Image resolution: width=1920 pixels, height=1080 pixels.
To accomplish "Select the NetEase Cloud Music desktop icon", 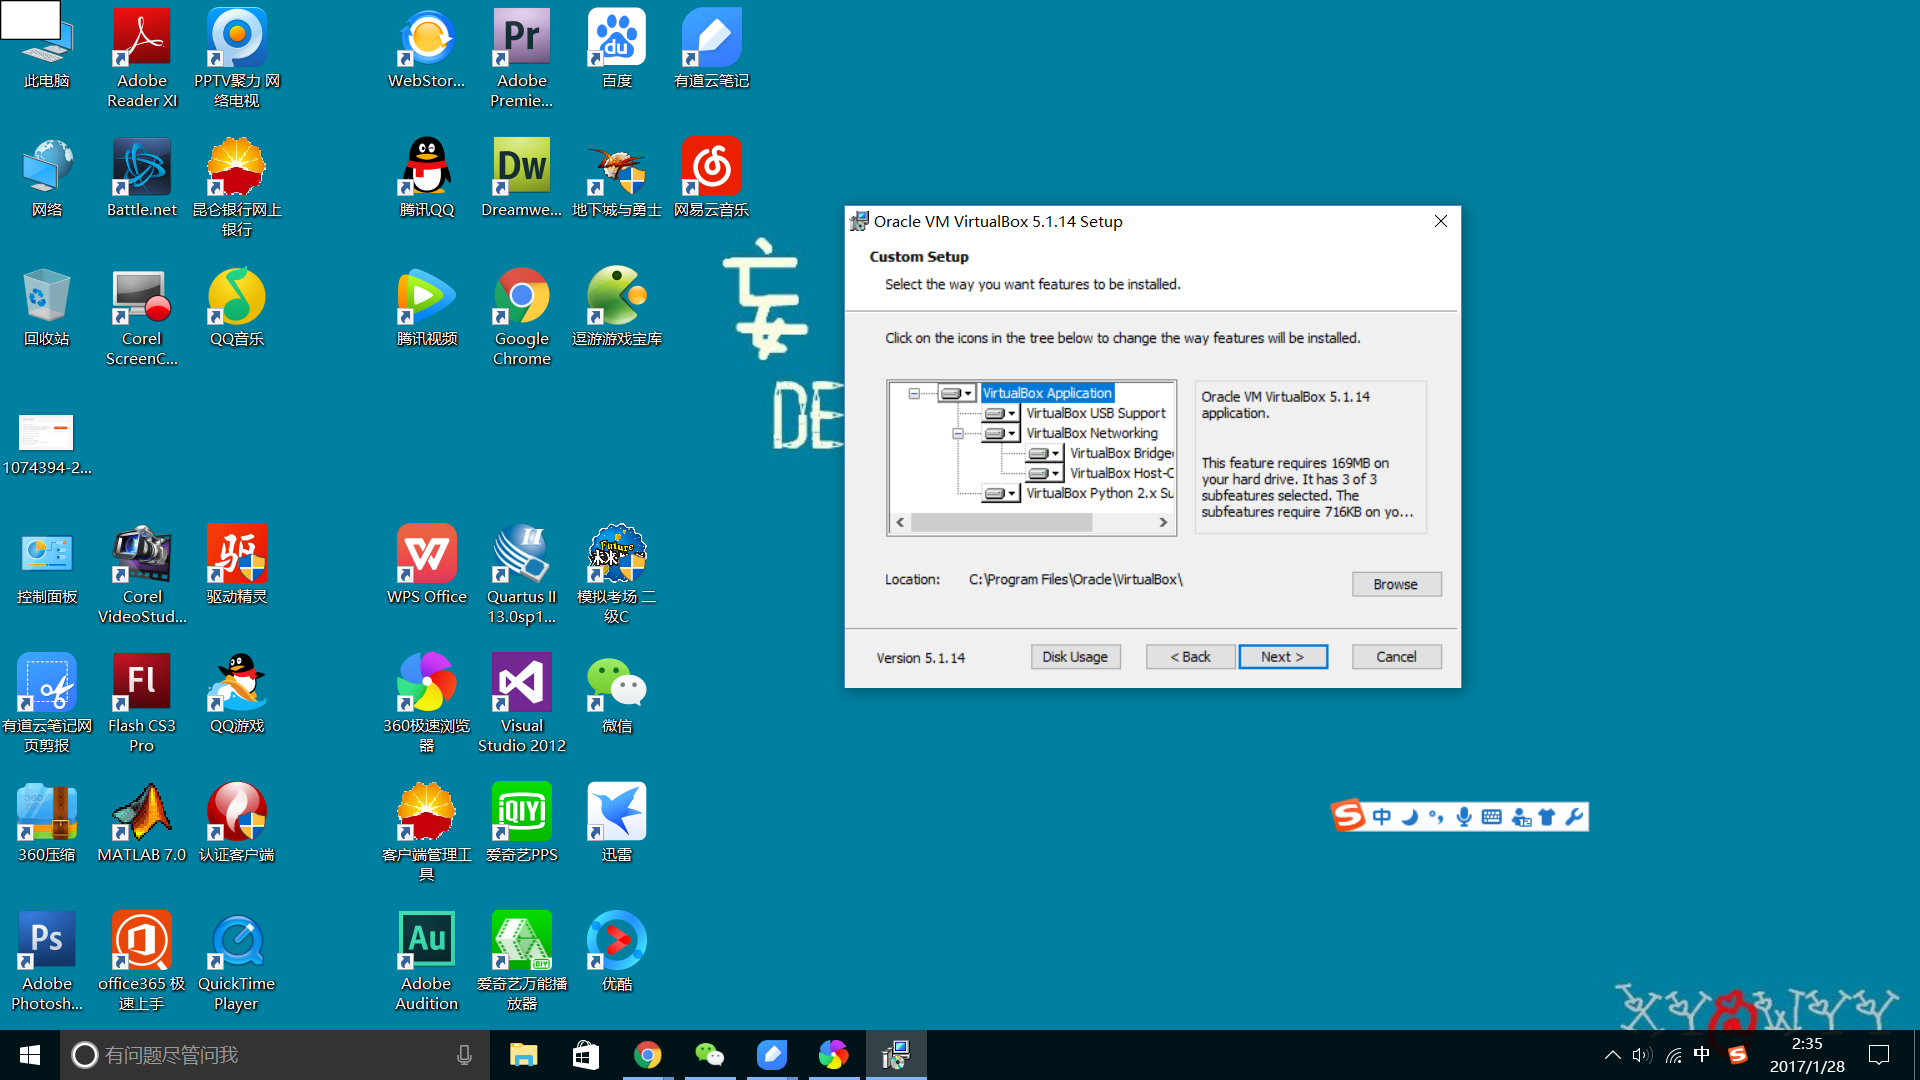I will (x=712, y=178).
